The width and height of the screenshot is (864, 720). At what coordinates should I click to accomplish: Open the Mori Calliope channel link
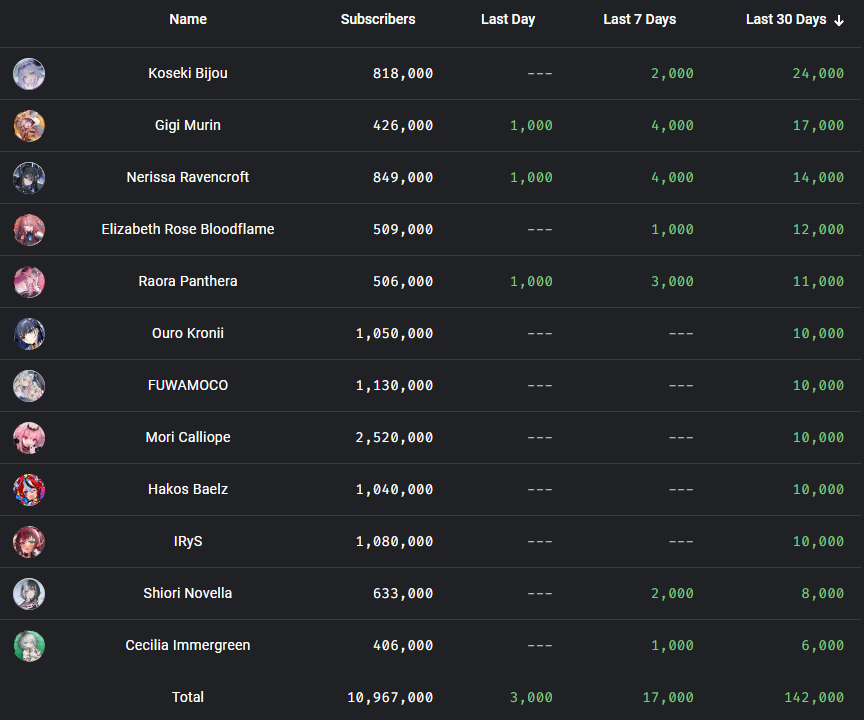[188, 437]
